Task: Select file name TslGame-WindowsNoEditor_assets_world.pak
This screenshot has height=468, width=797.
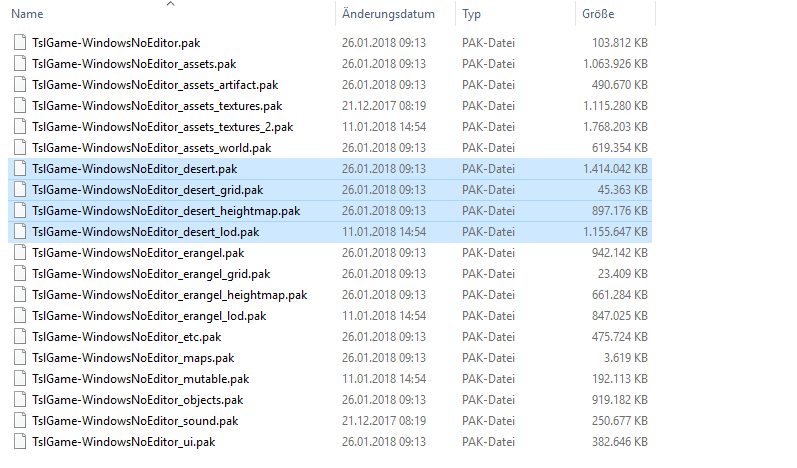Action: pyautogui.click(x=151, y=148)
